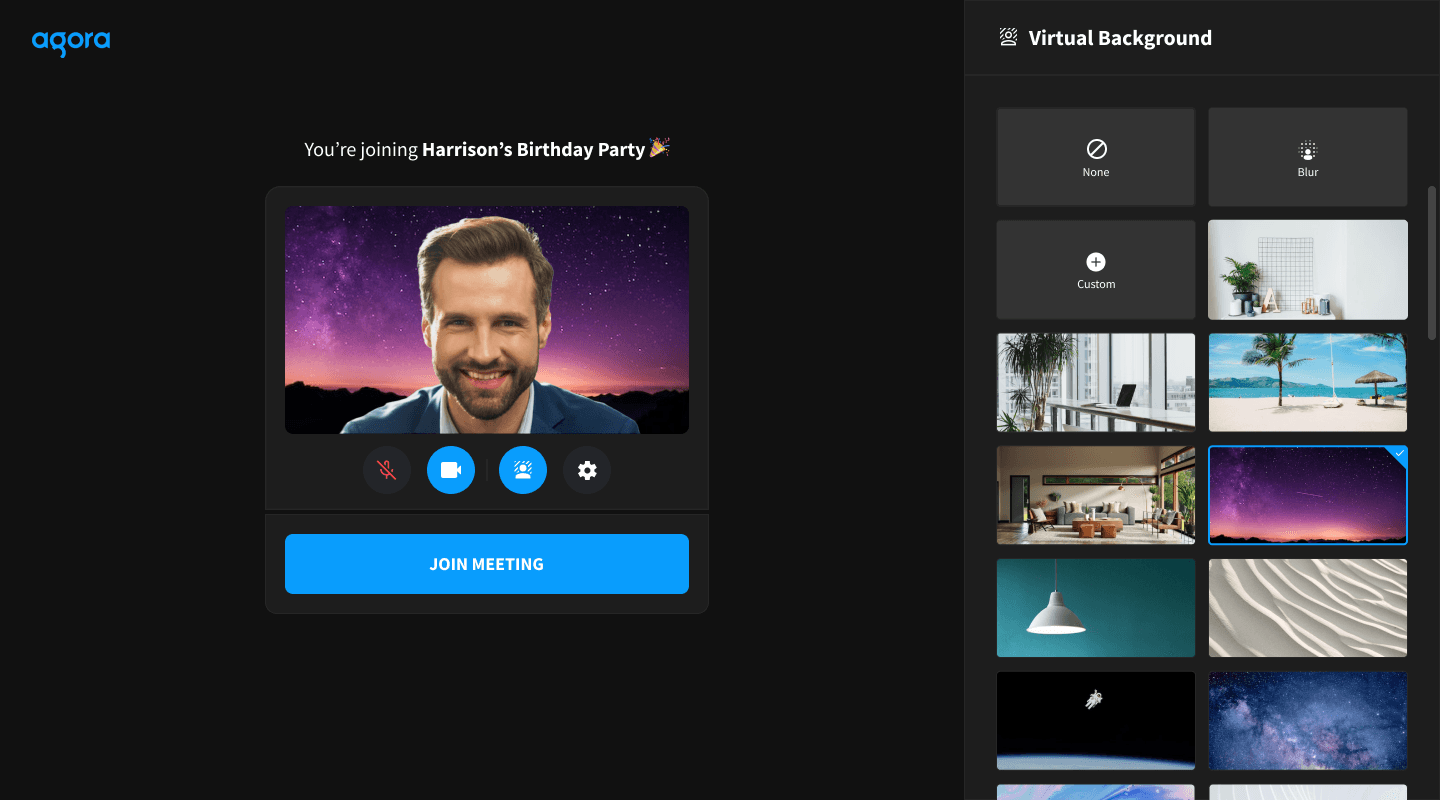Select the teal pendant lamp background

click(x=1095, y=608)
